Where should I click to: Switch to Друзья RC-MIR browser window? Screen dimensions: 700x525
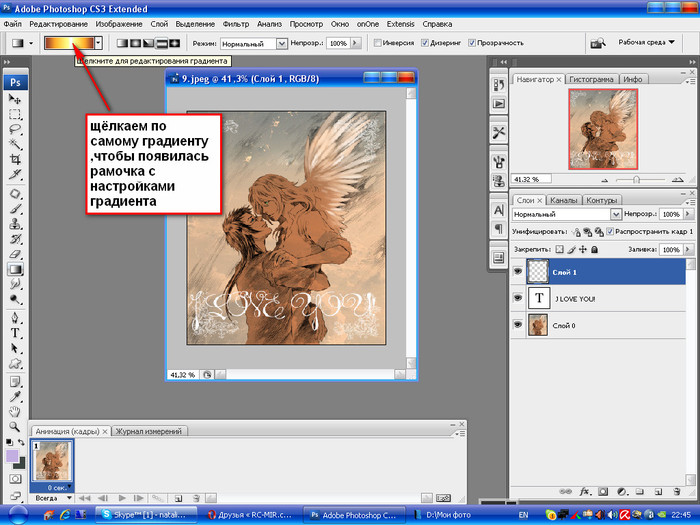pos(250,515)
